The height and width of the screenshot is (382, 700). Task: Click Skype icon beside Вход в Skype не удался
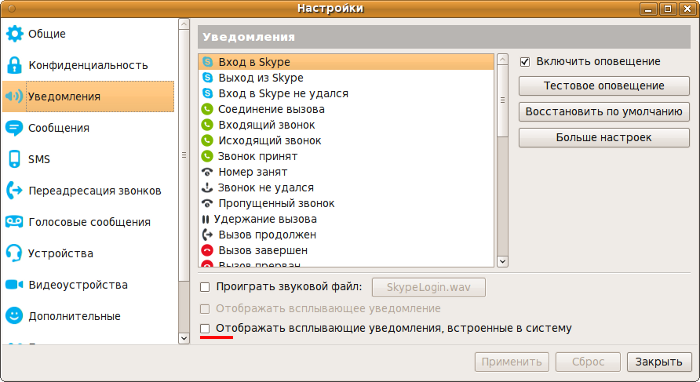coord(207,93)
